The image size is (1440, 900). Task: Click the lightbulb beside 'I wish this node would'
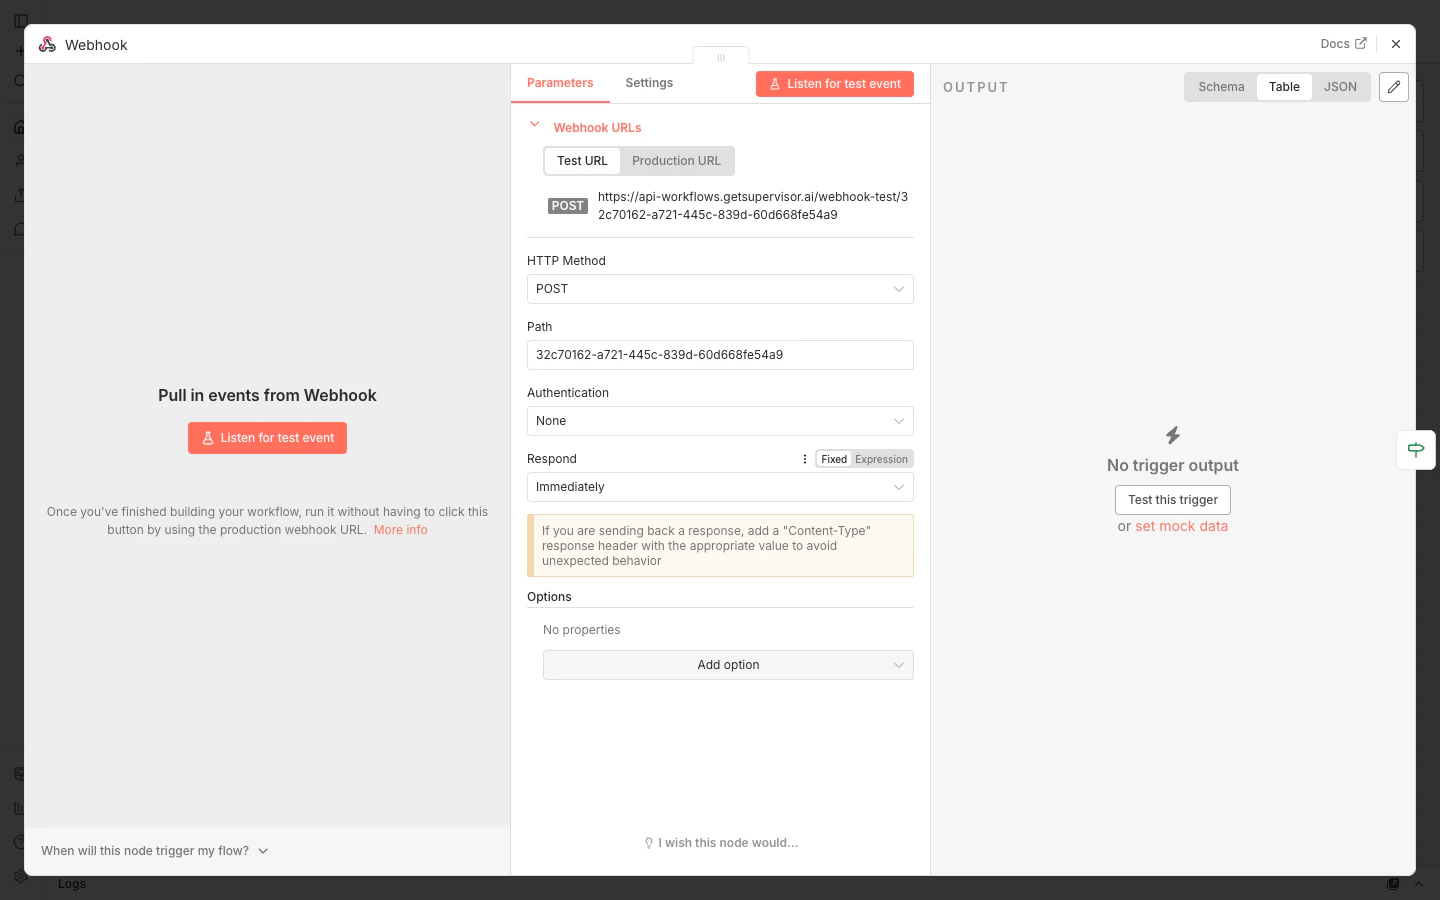tap(648, 843)
